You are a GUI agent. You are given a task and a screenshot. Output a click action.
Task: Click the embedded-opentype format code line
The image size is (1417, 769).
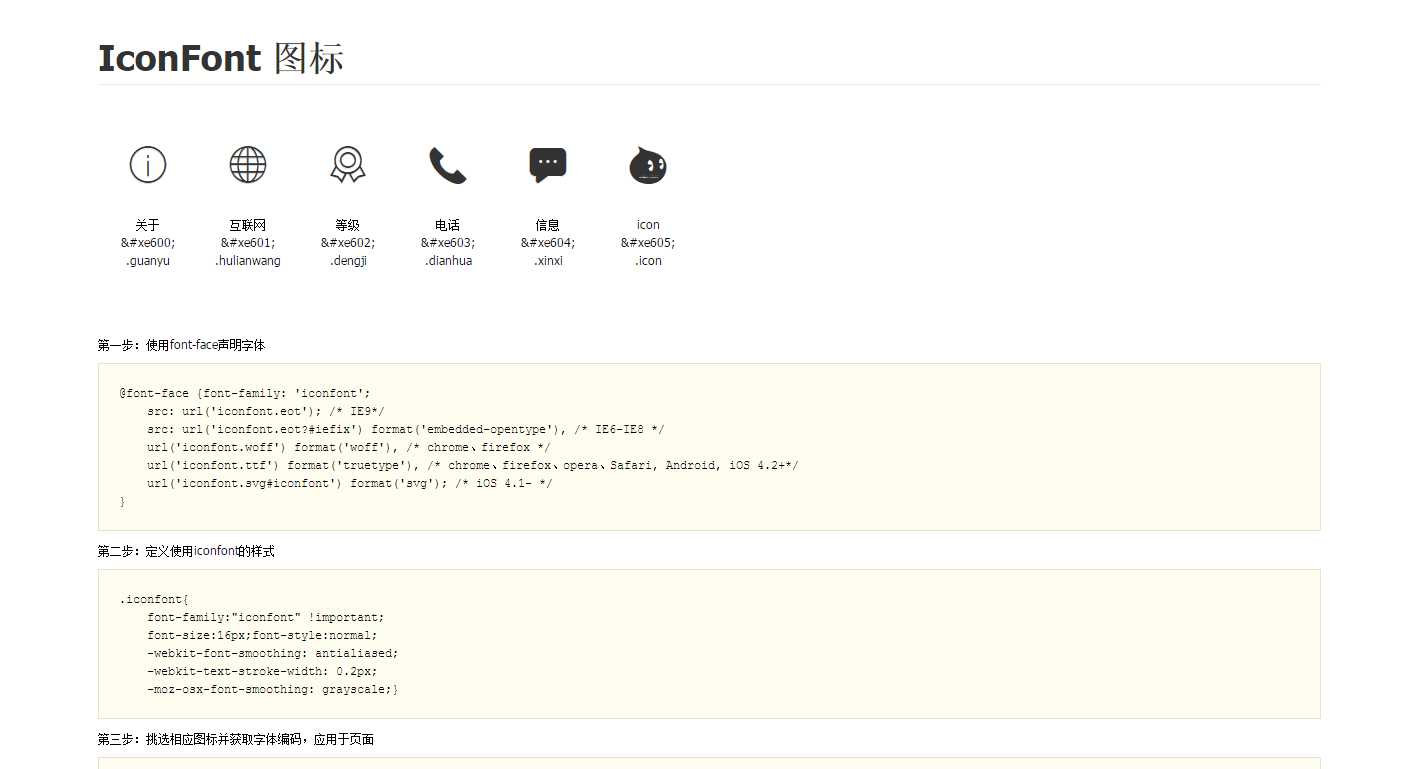coord(406,429)
